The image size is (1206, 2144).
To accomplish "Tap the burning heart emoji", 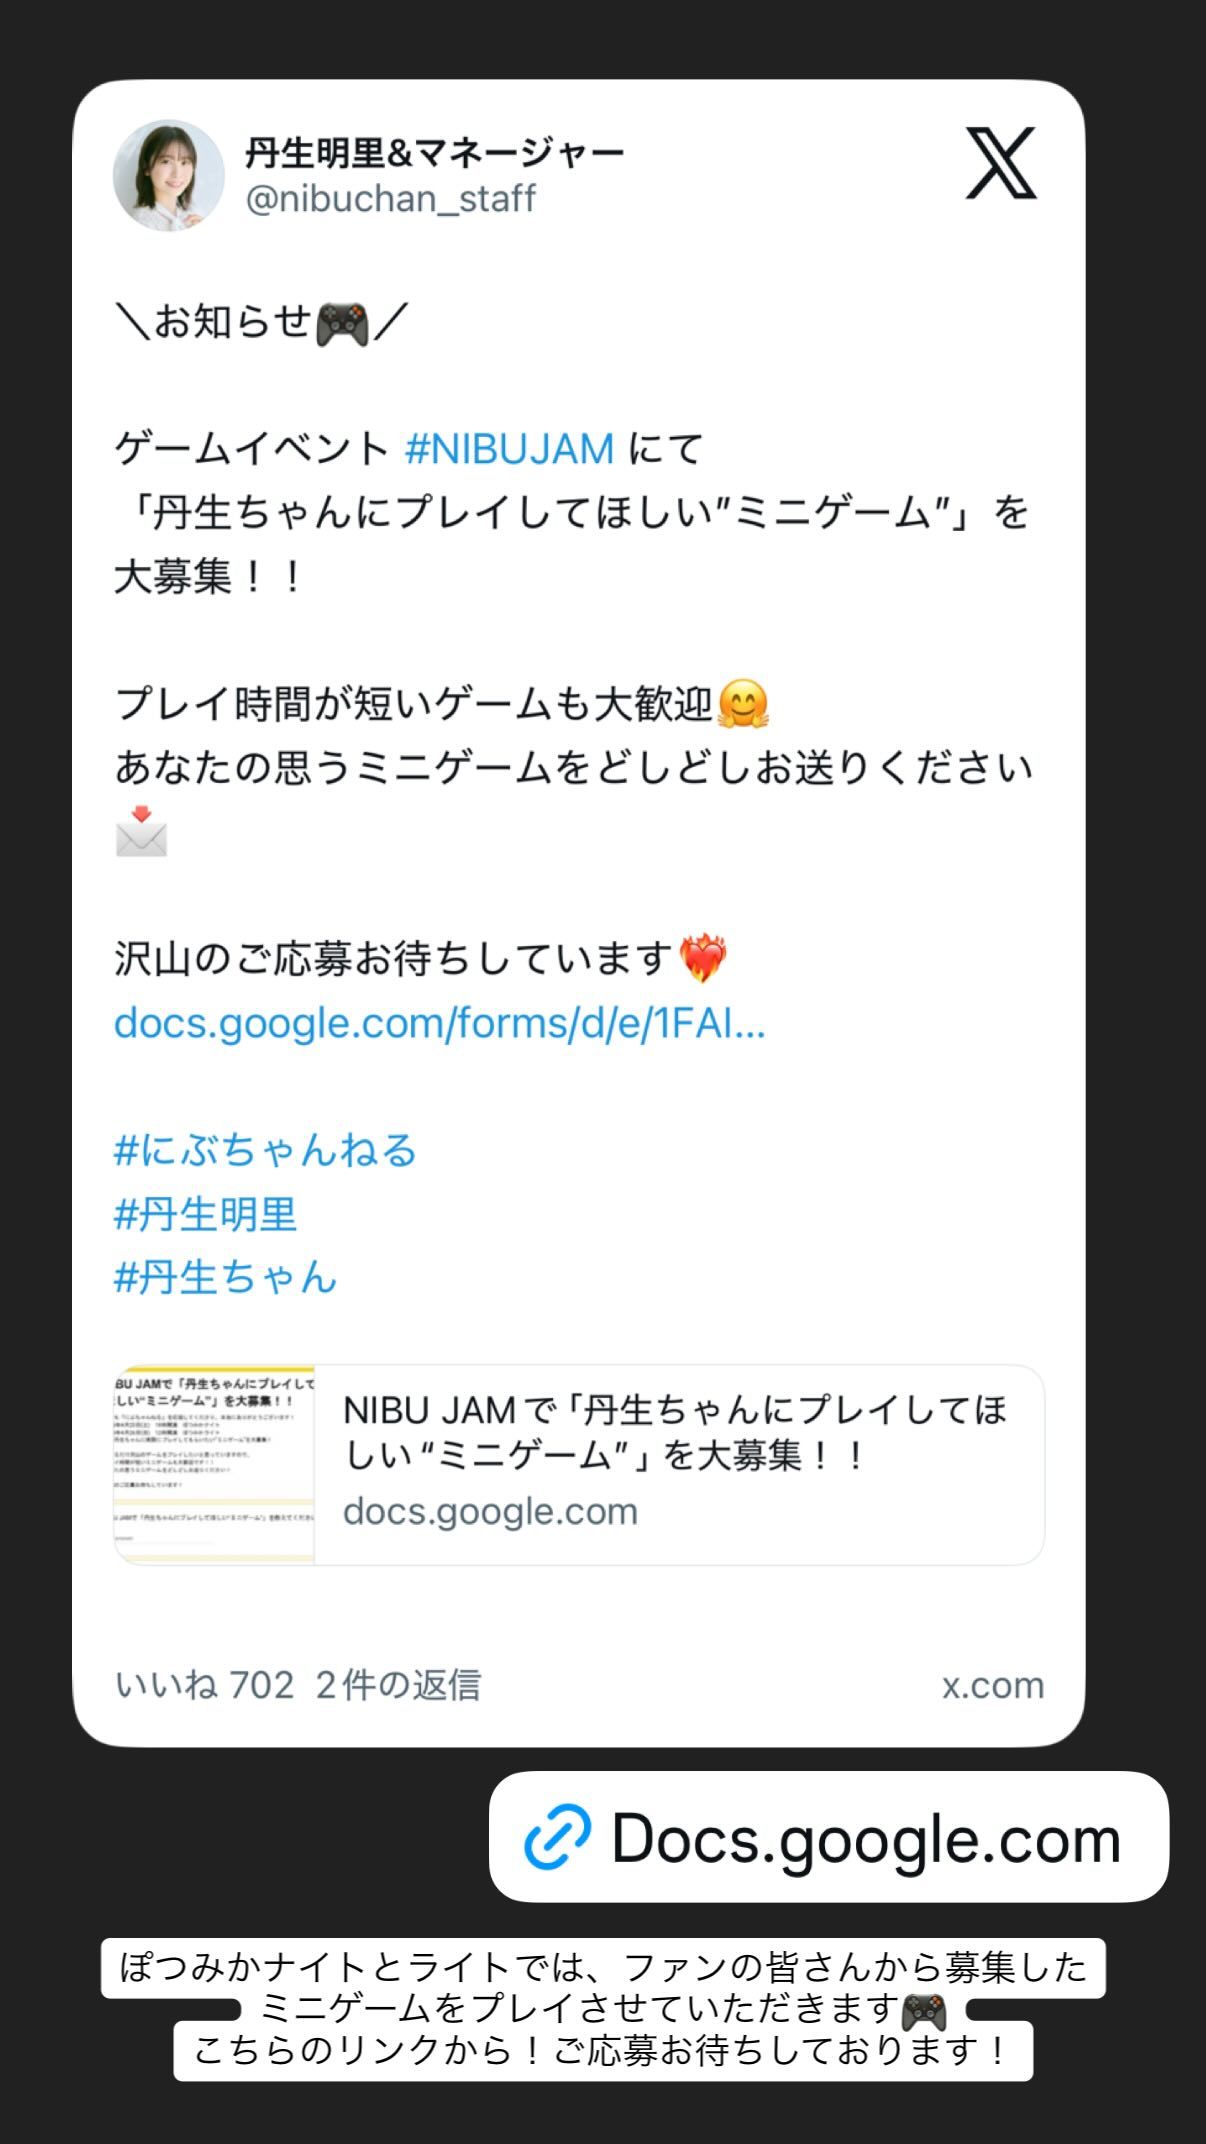I will [x=702, y=958].
